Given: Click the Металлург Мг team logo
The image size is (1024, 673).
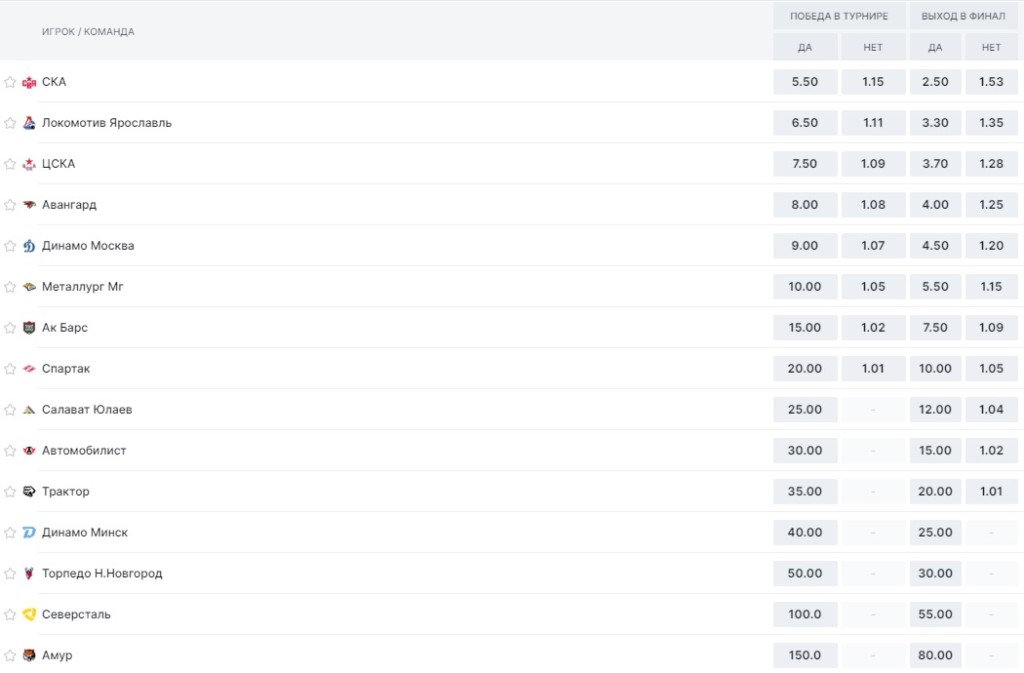Looking at the screenshot, I should (29, 287).
